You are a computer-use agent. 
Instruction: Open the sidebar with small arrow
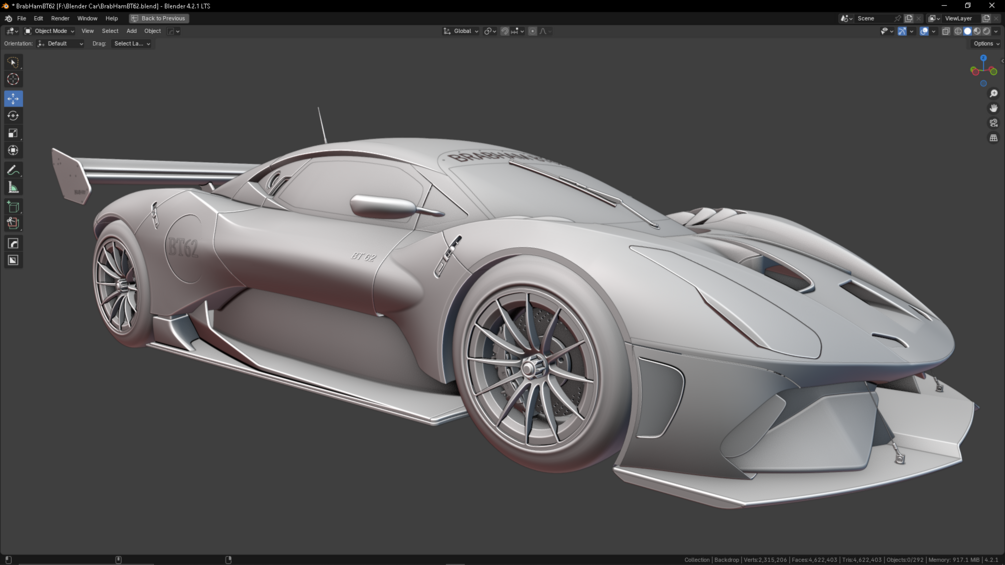click(x=1002, y=61)
